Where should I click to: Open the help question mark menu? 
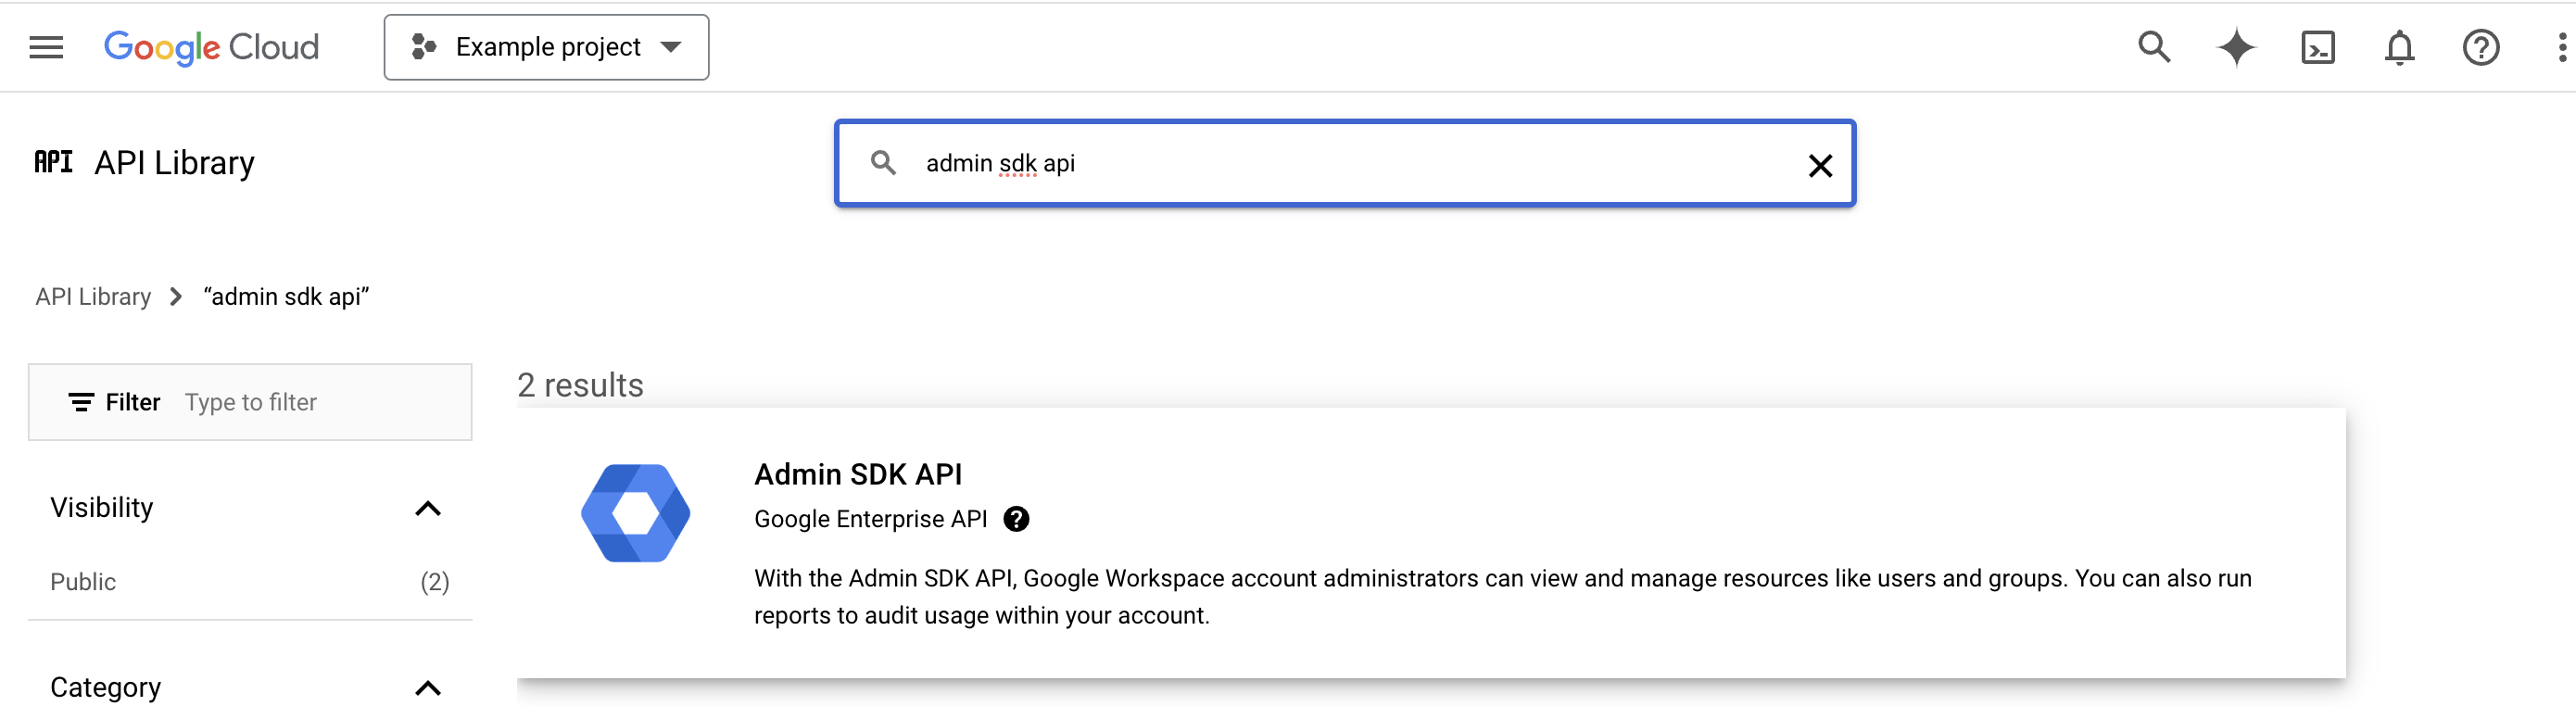2480,47
